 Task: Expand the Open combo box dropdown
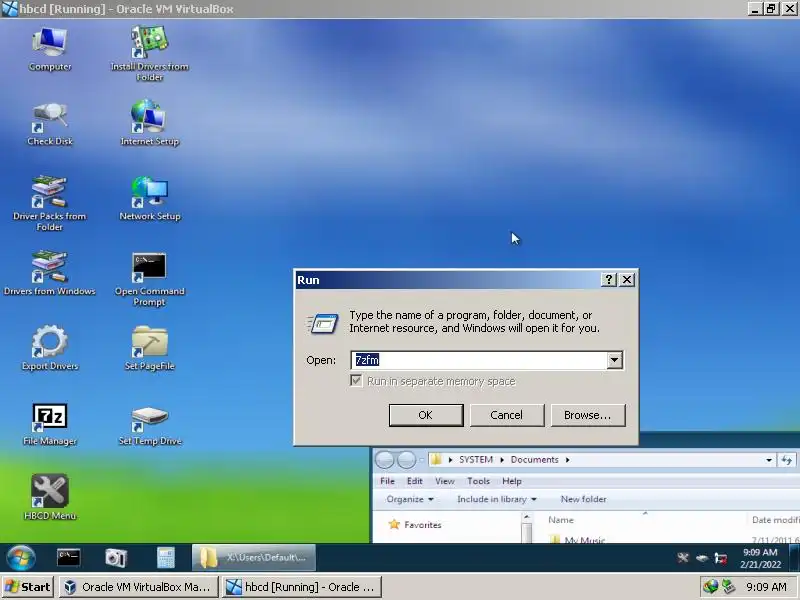614,360
